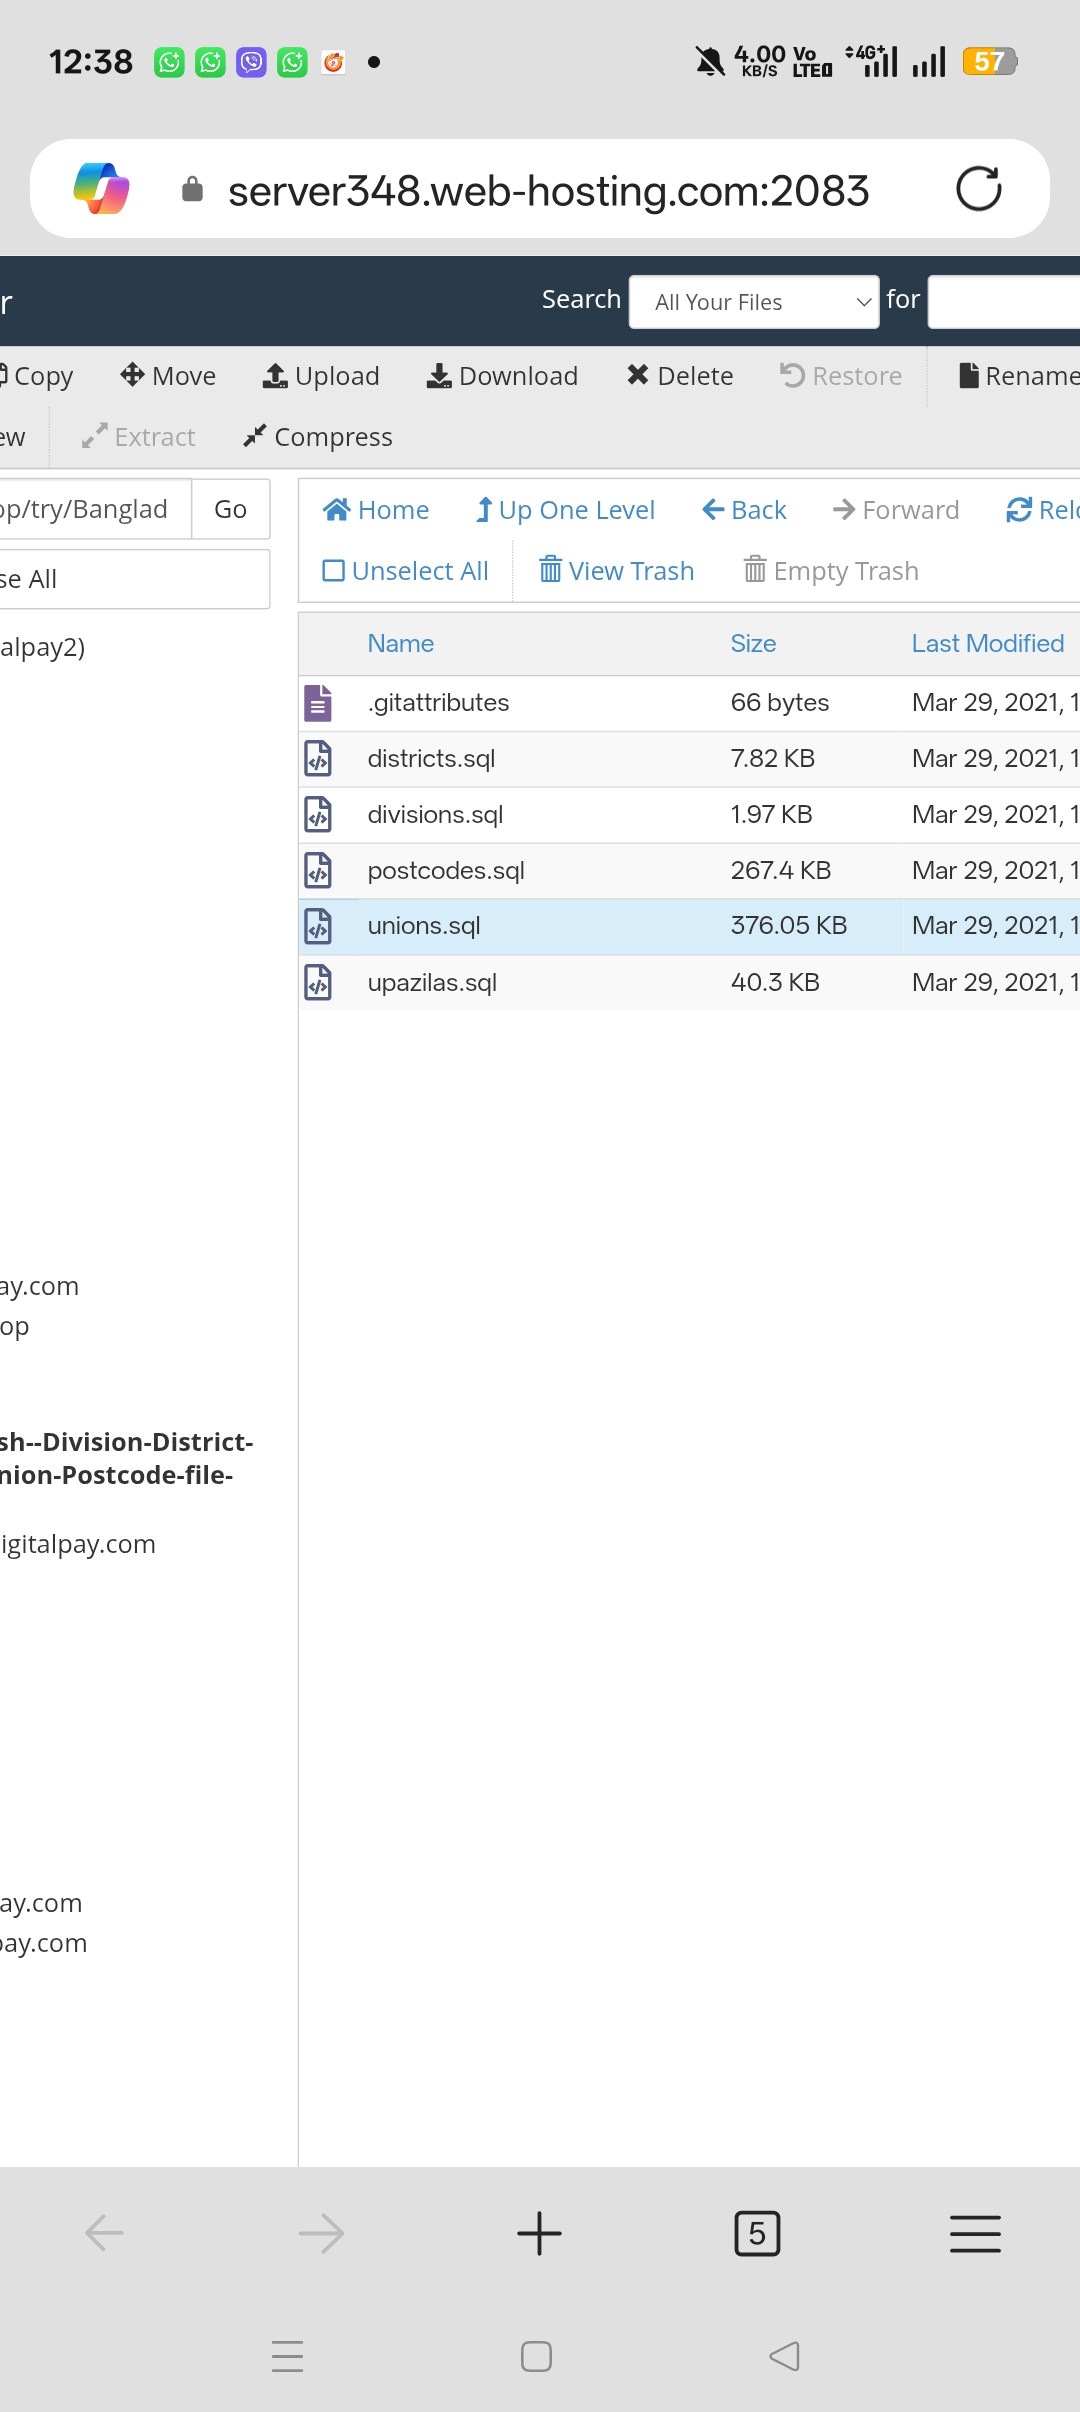Click Delete in the toolbar
This screenshot has height=2412, width=1080.
coord(680,376)
